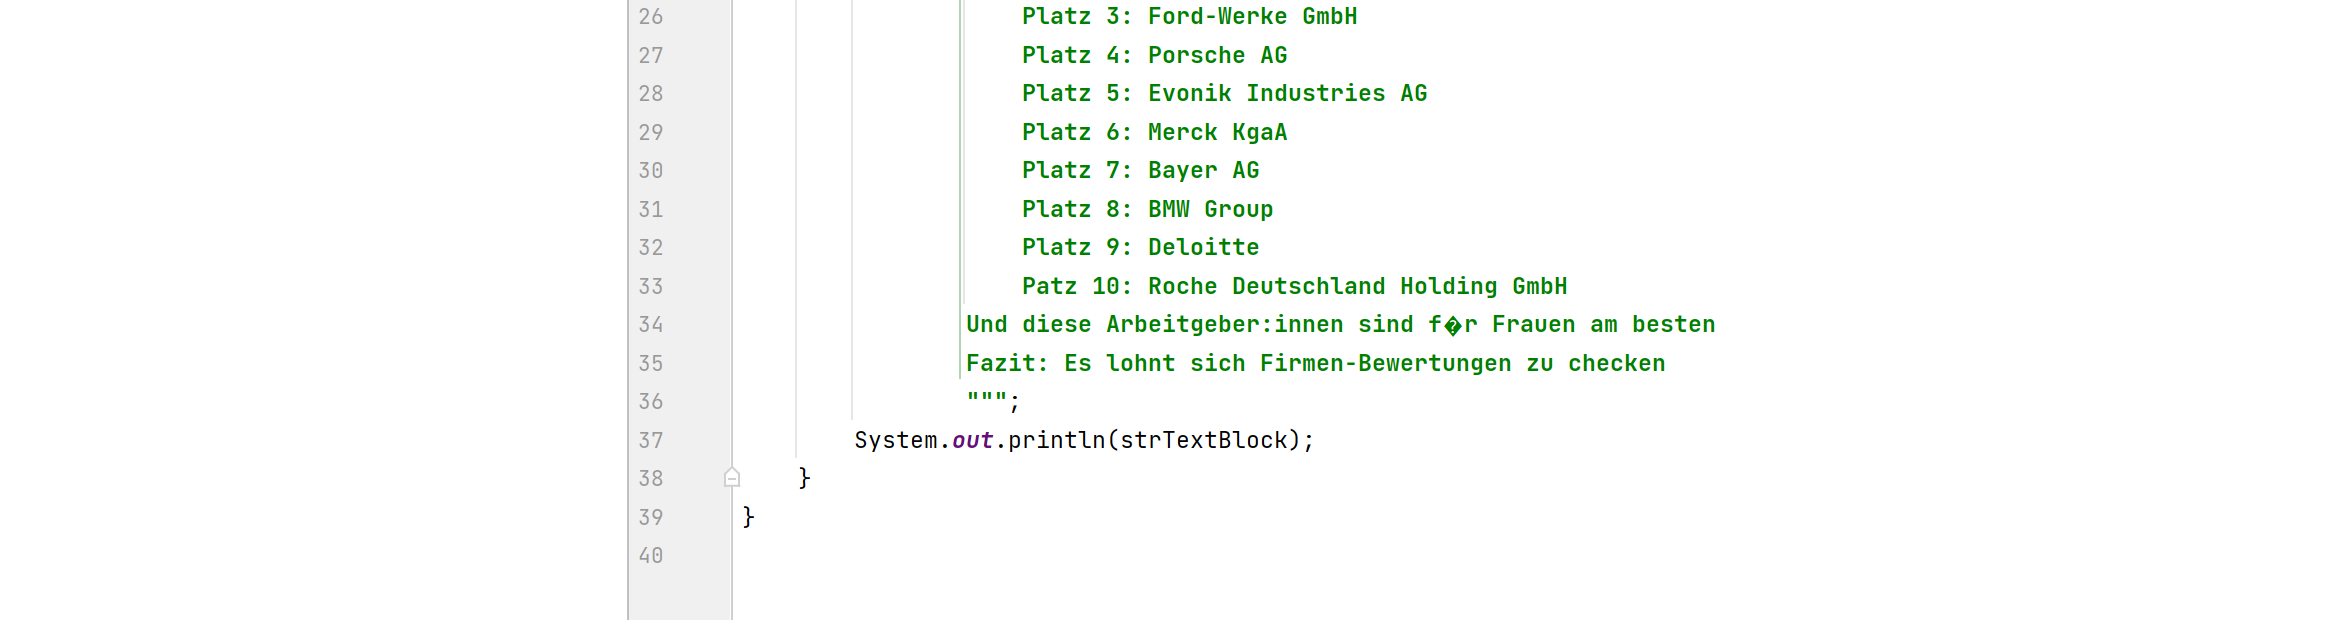The height and width of the screenshot is (620, 2330).
Task: Click the closing triple quotes of text block
Action: pyautogui.click(x=986, y=399)
